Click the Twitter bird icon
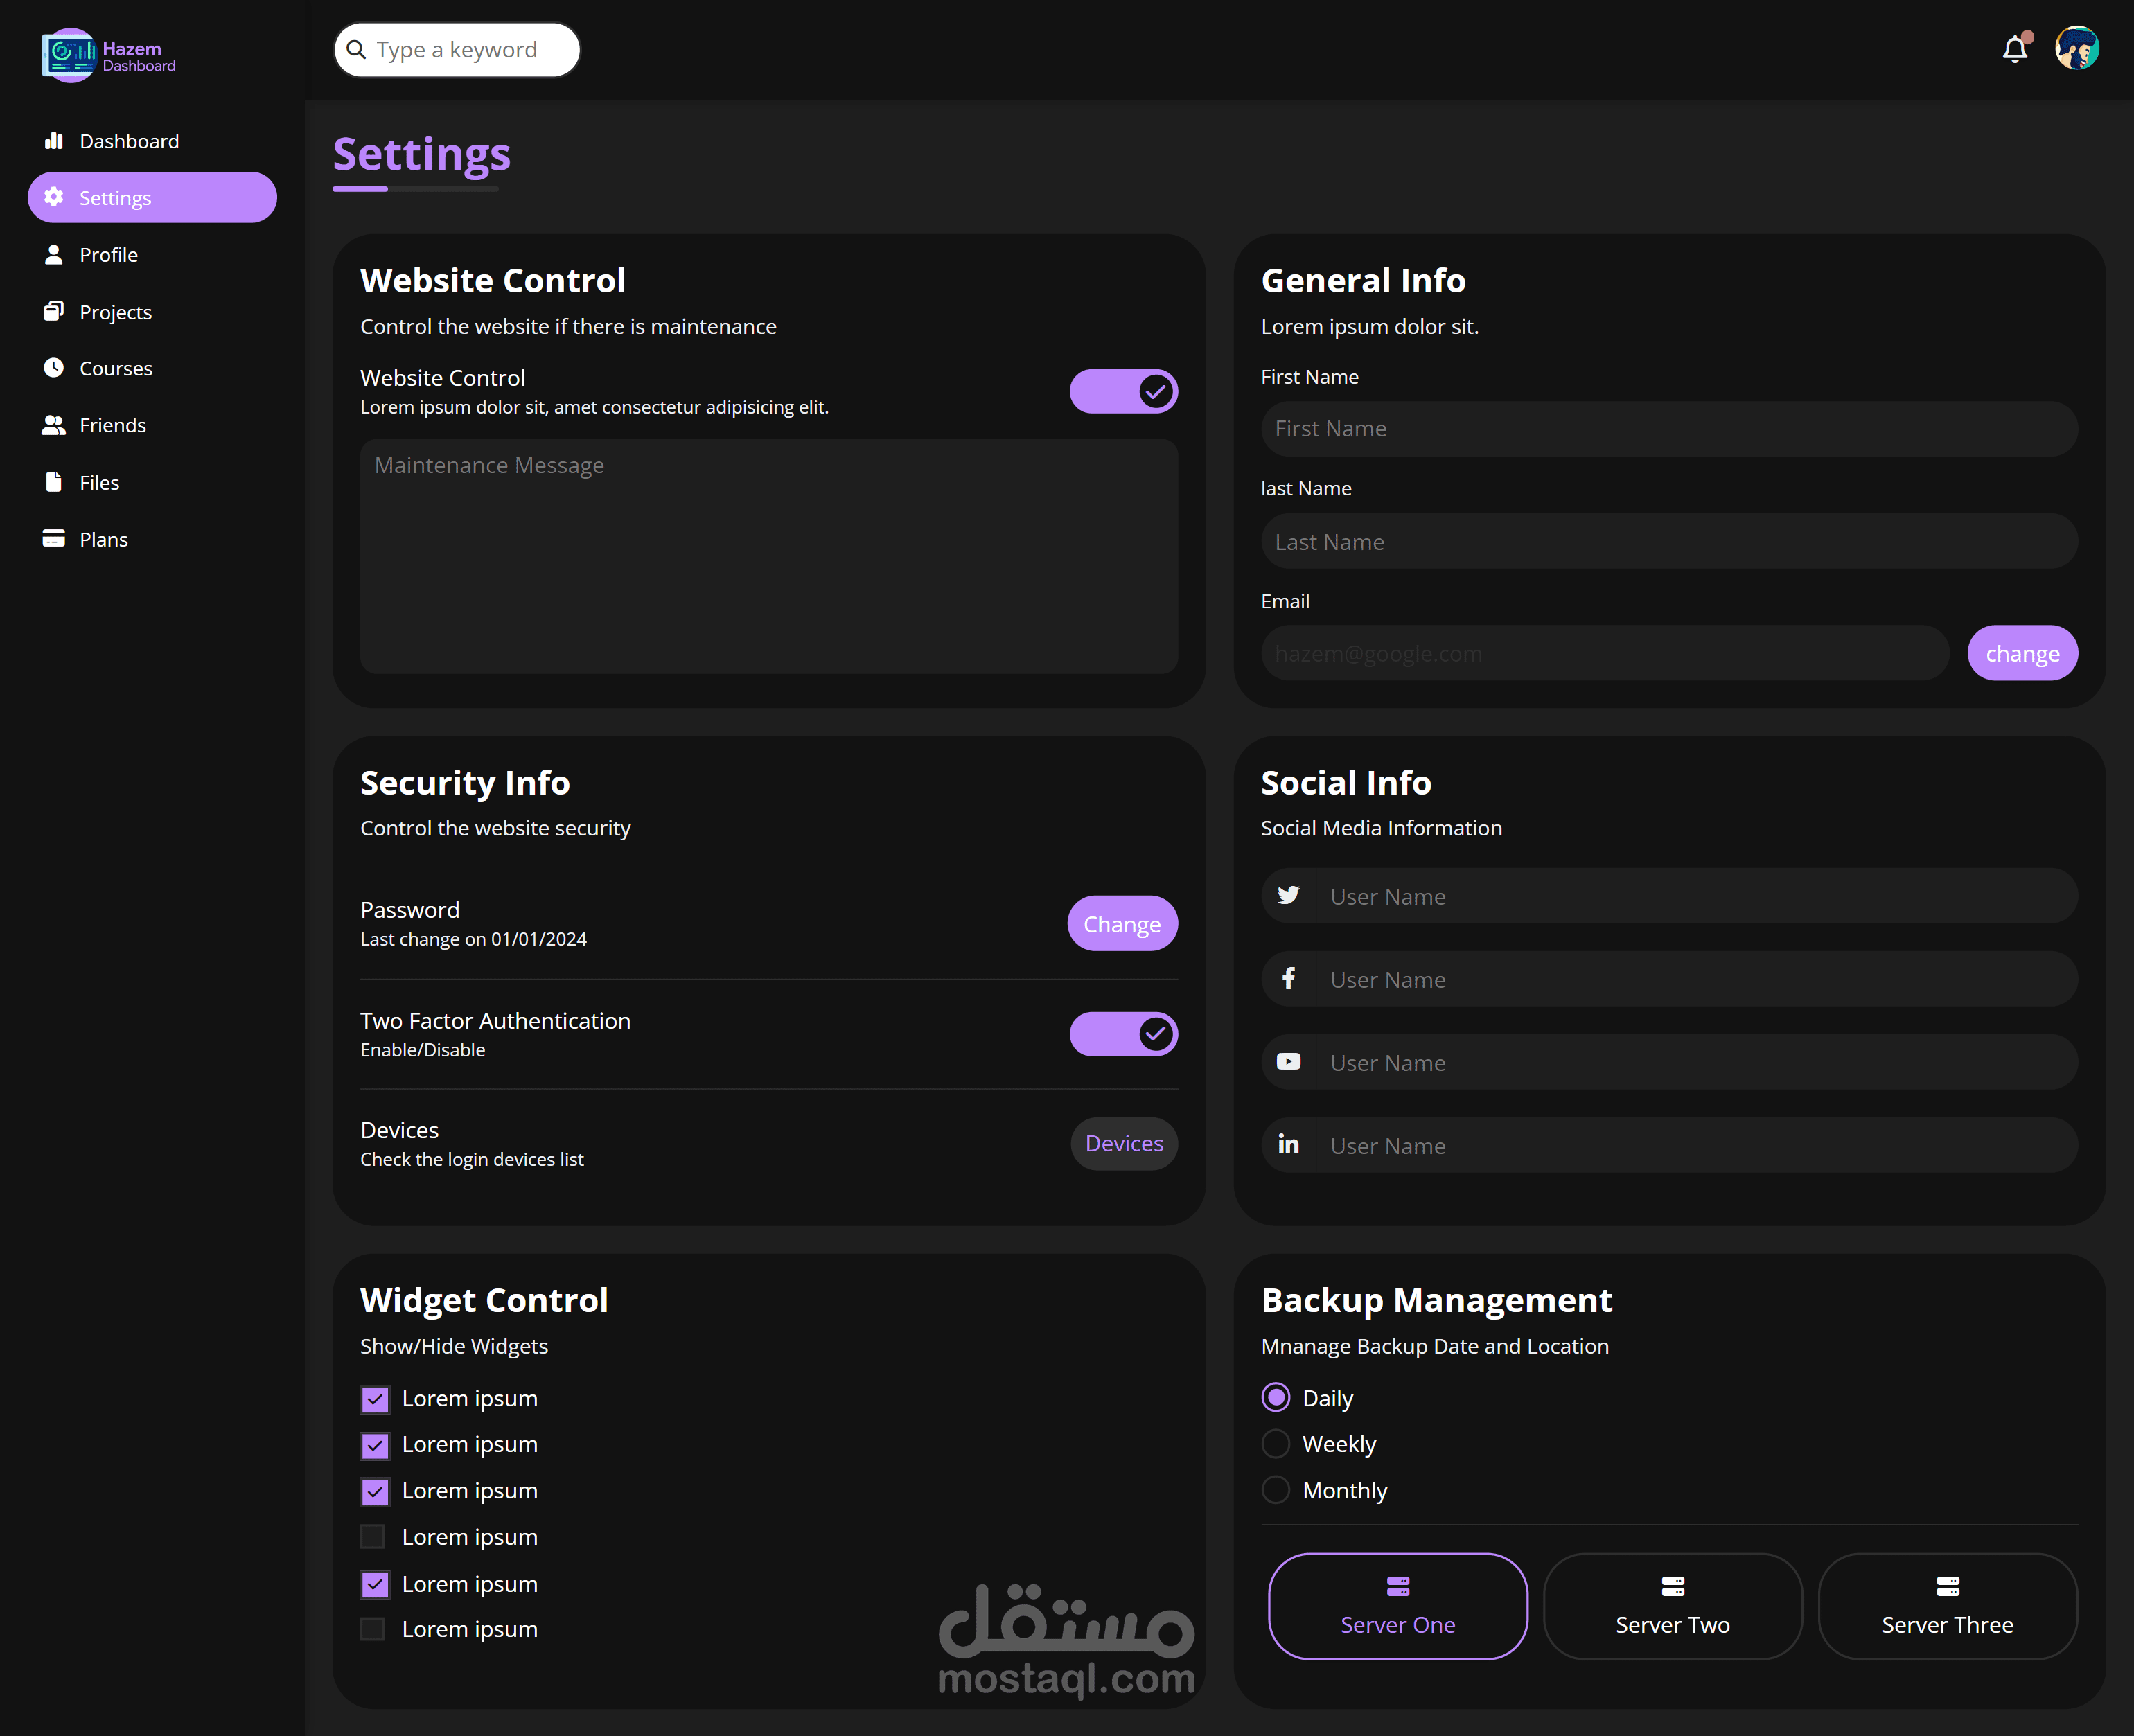Image resolution: width=2134 pixels, height=1736 pixels. click(1288, 895)
